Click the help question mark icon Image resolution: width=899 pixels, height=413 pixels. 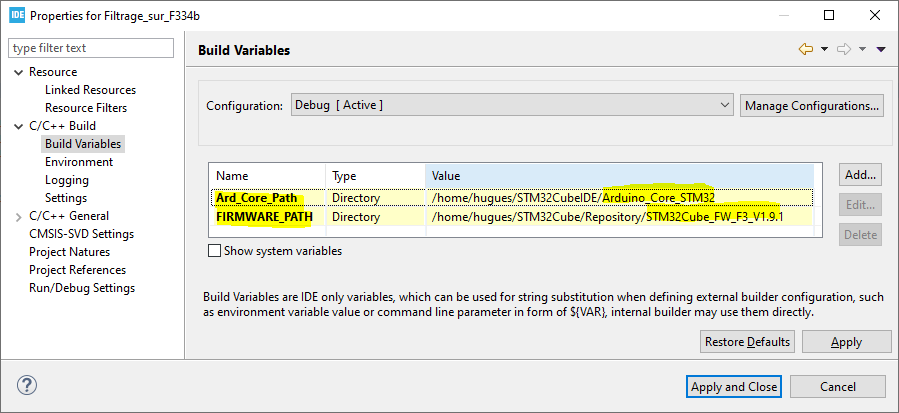click(27, 385)
